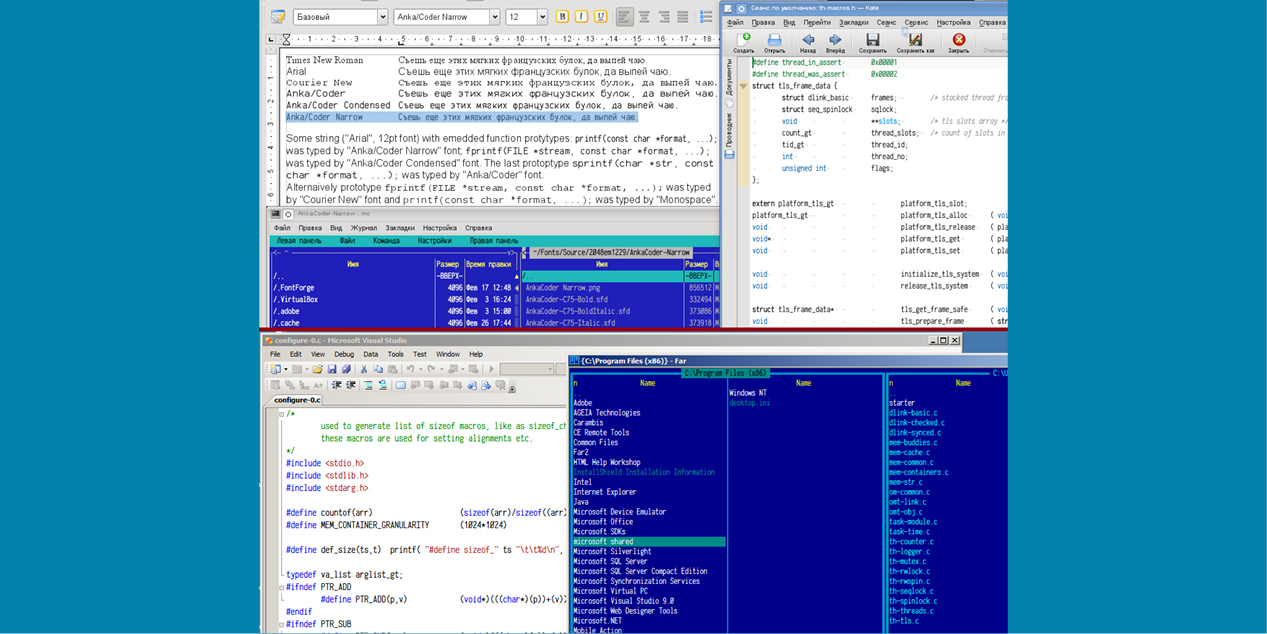Open Kate's Файл menu
Viewport: 1267px width, 634px height.
point(735,22)
